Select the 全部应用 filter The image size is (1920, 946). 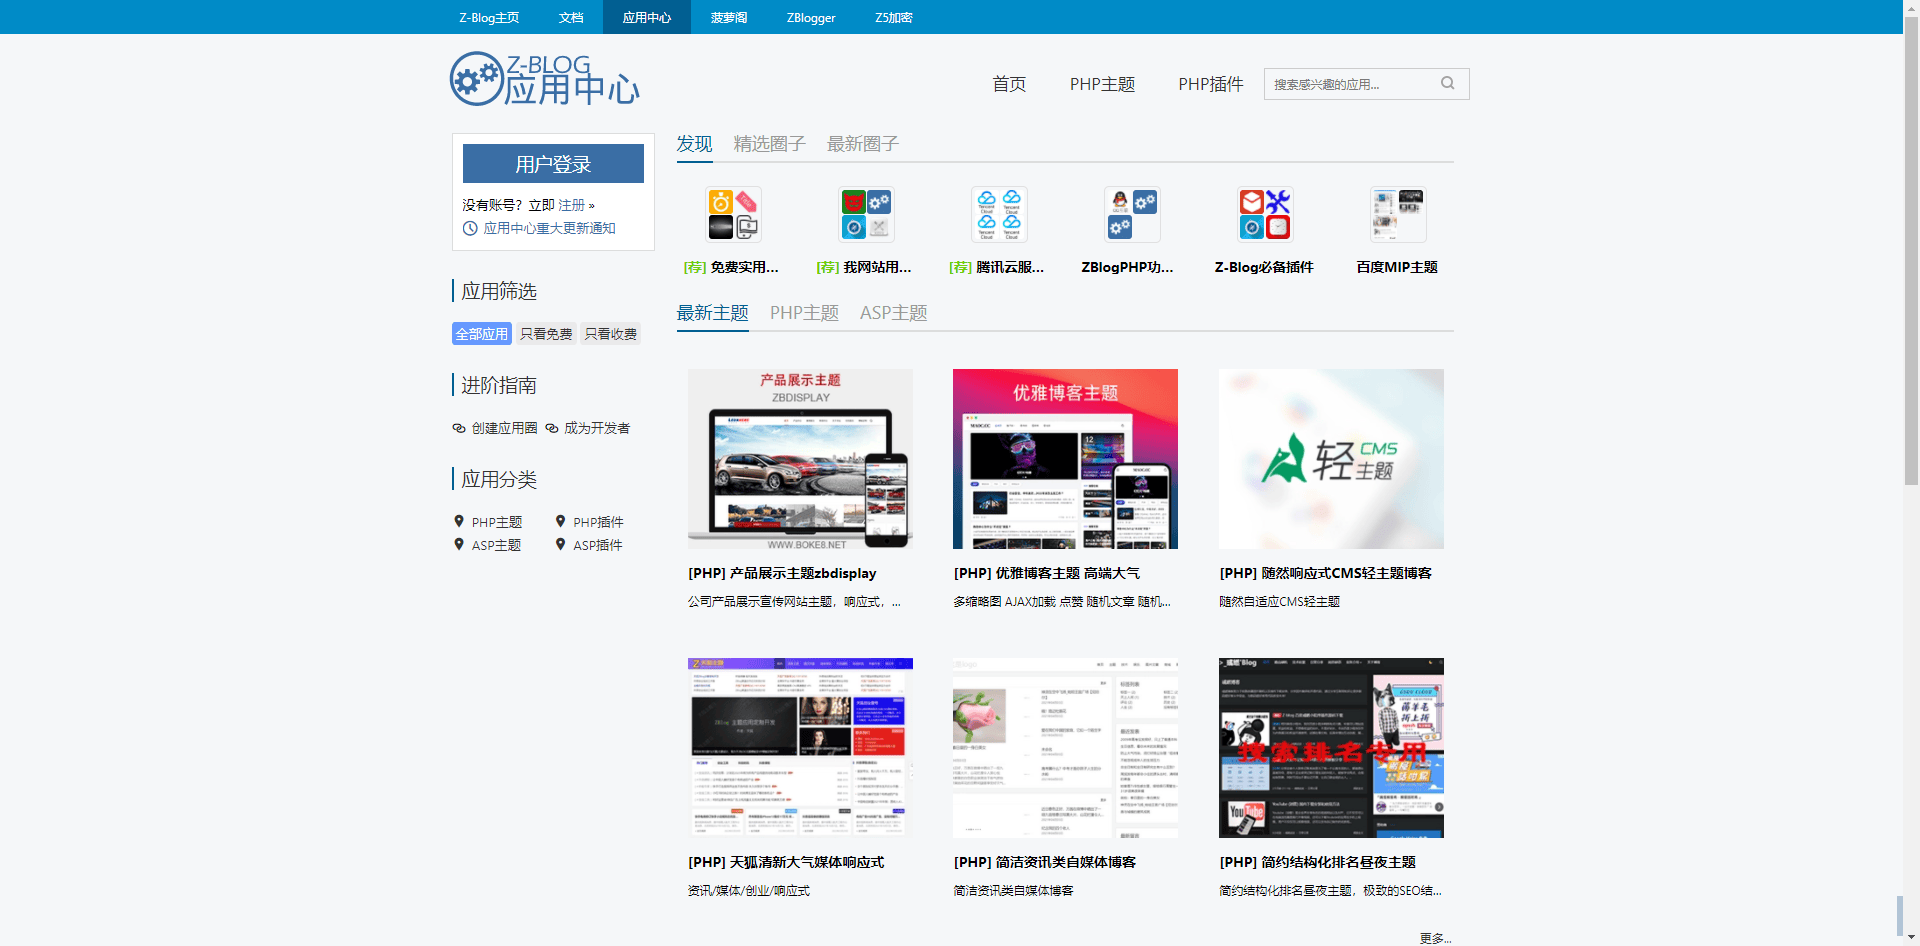point(482,334)
